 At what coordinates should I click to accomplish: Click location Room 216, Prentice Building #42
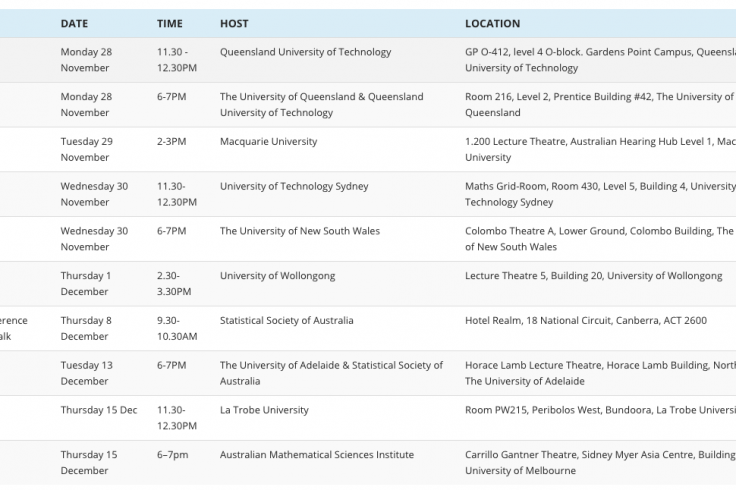pyautogui.click(x=599, y=104)
